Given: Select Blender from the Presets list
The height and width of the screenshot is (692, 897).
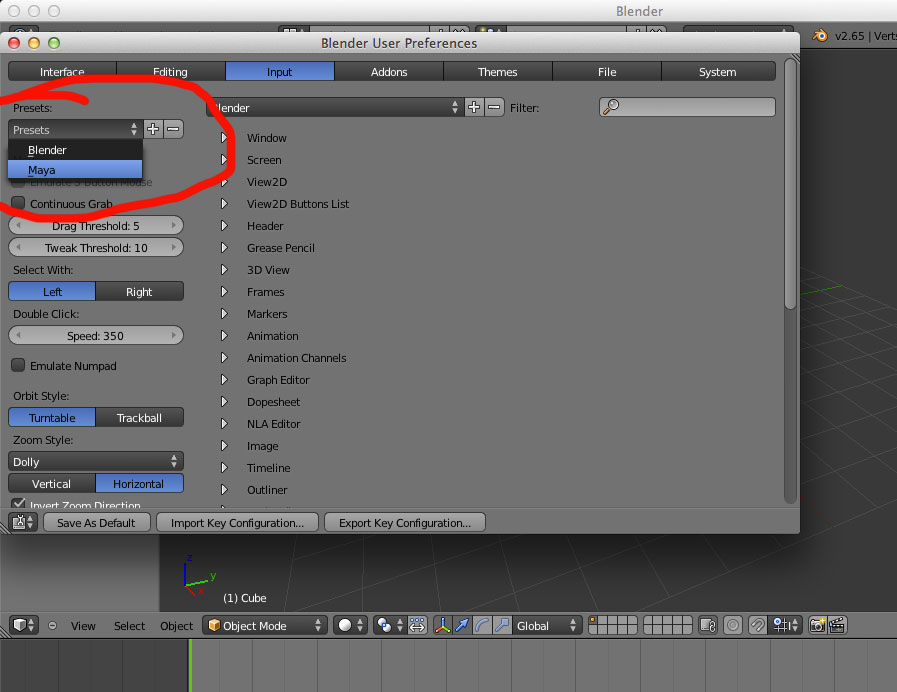Looking at the screenshot, I should tap(75, 150).
